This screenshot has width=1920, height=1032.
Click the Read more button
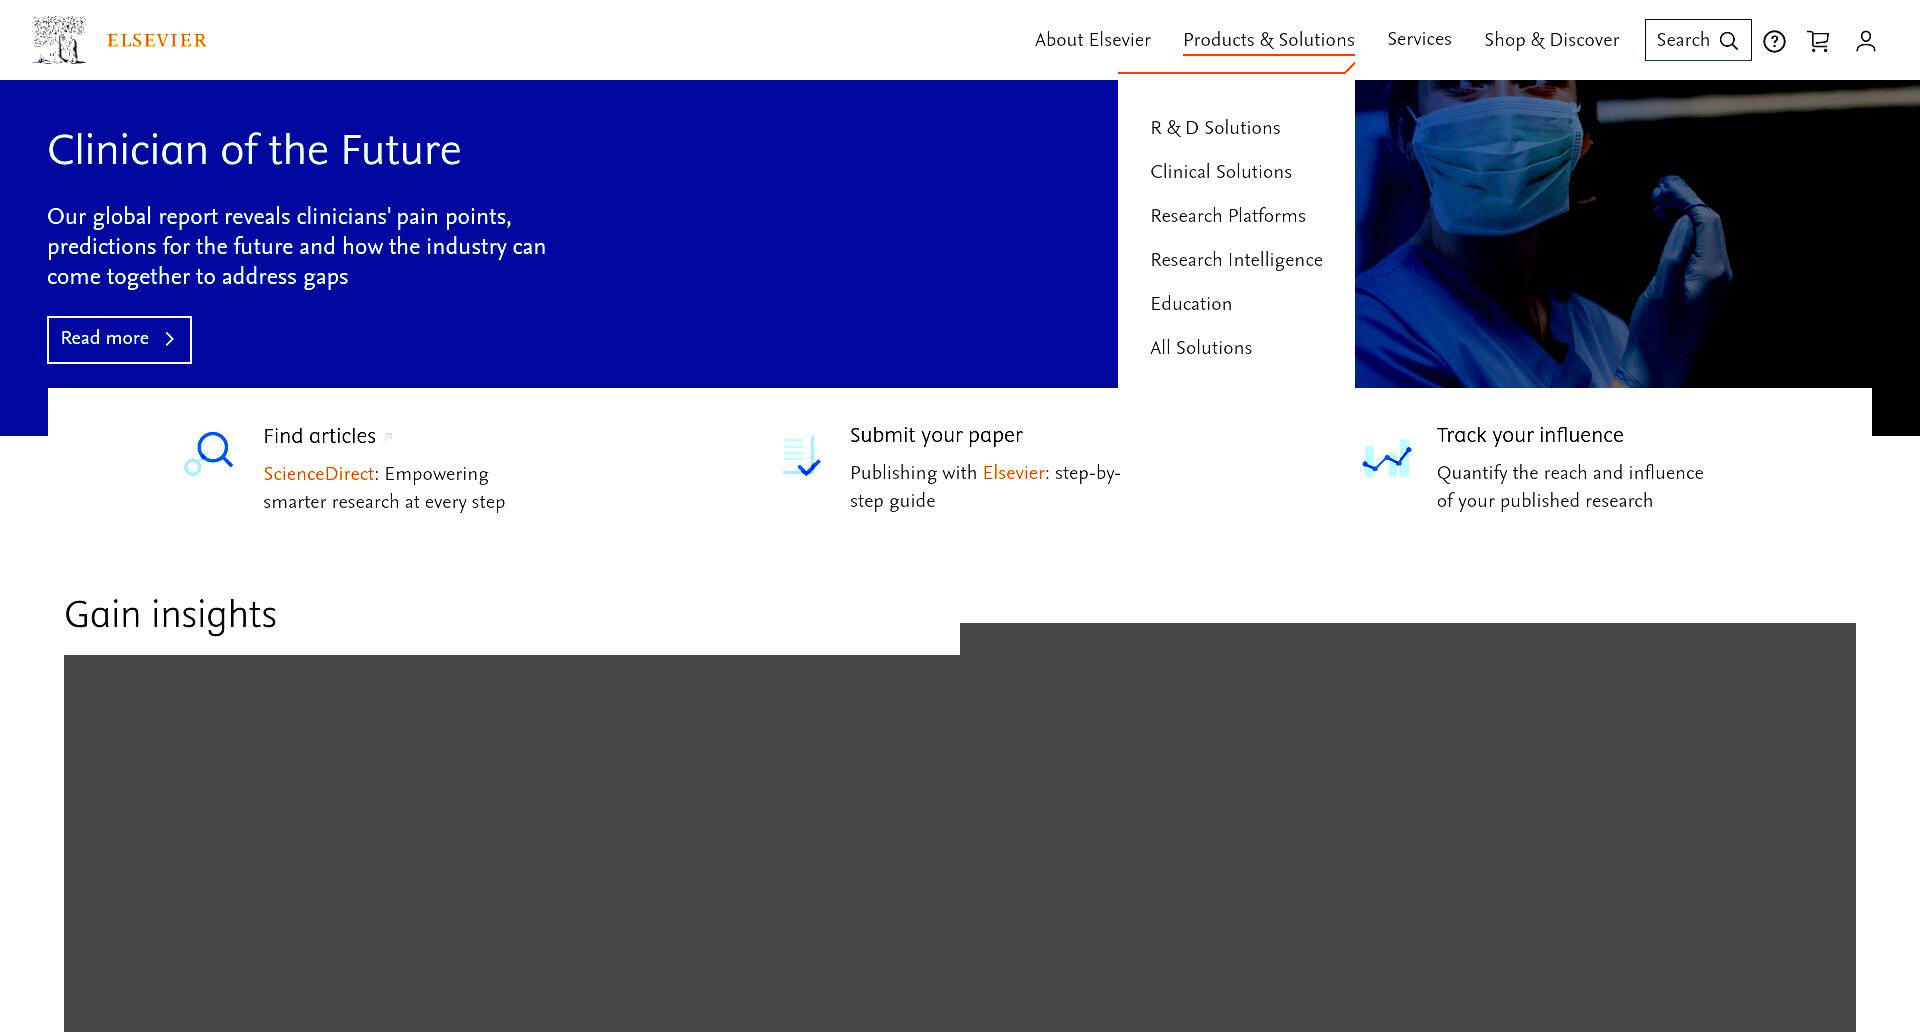119,340
